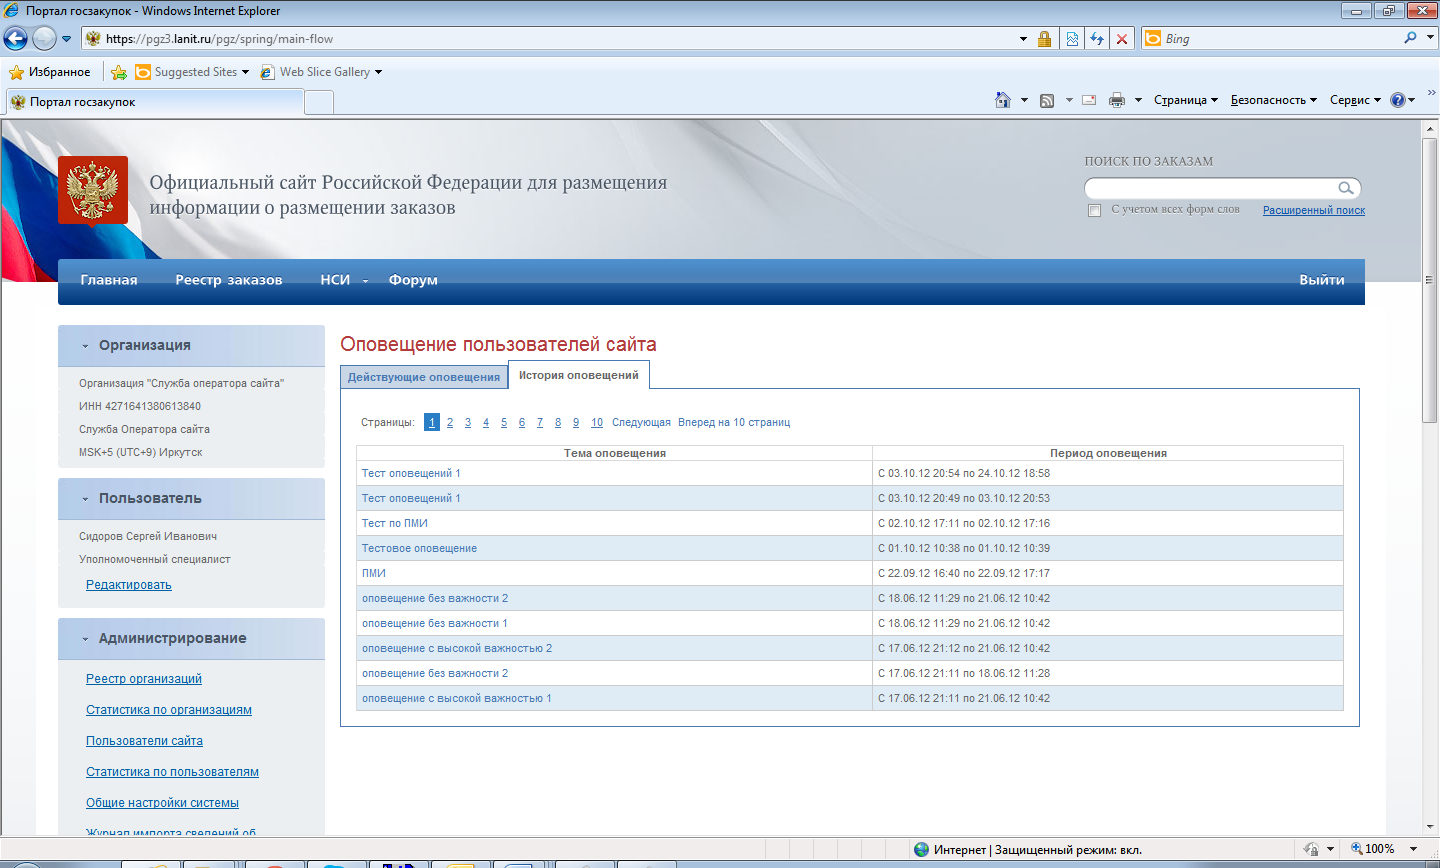Open Реестр организаций link
This screenshot has width=1440, height=868.
[x=144, y=679]
